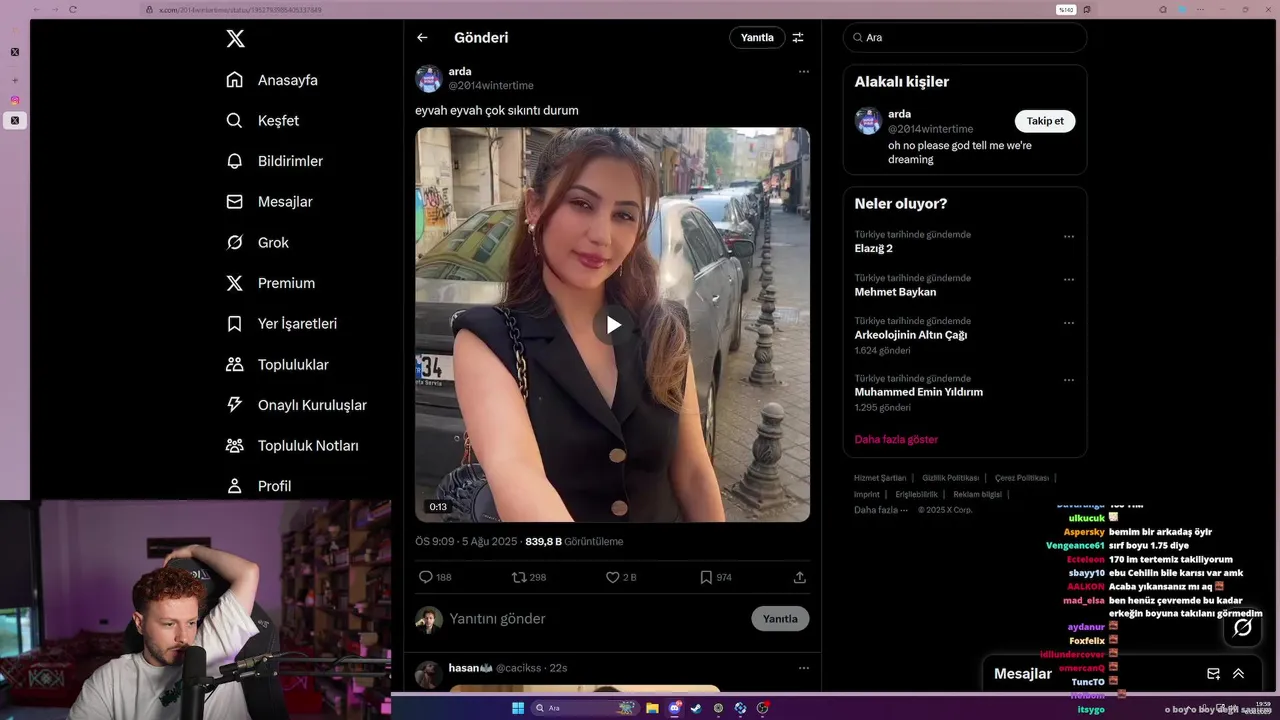Click the Ara search field on X

[x=965, y=38]
